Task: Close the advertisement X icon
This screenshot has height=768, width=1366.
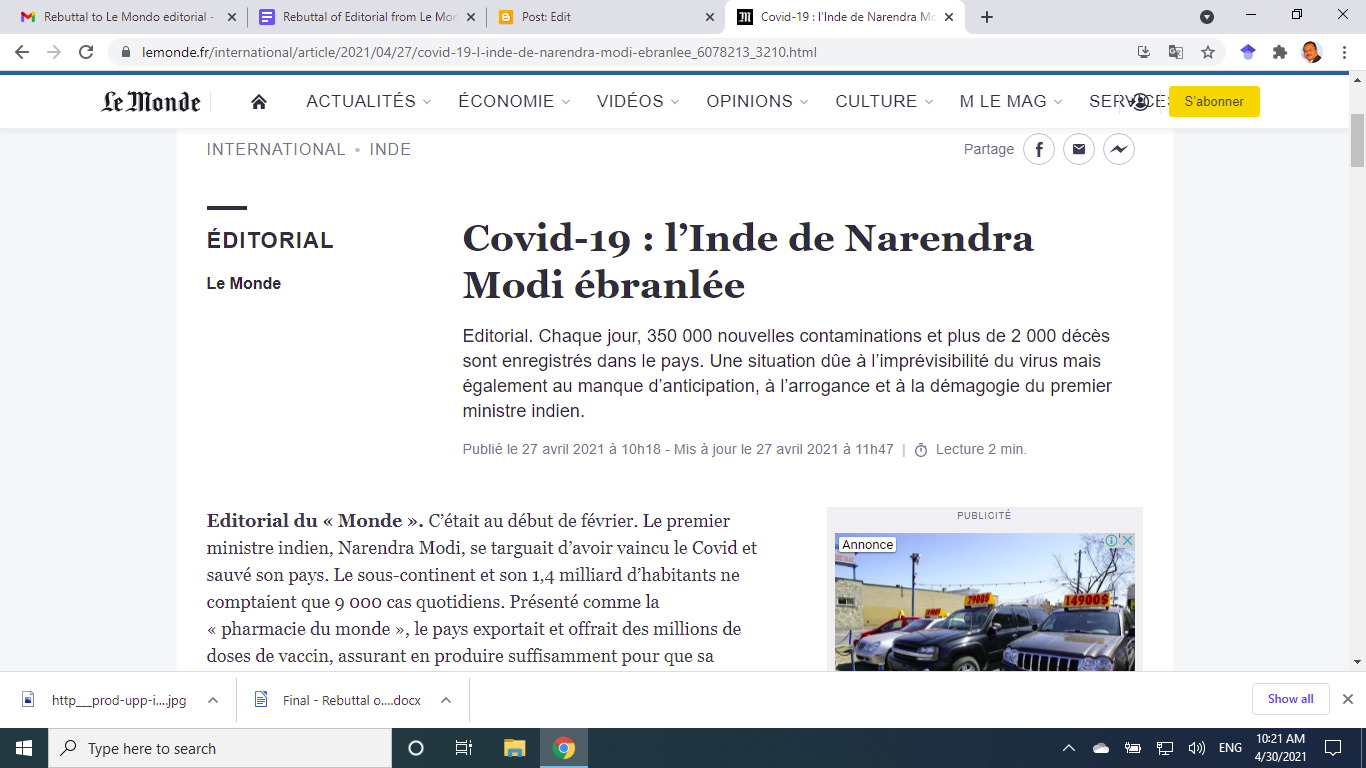Action: point(1127,541)
